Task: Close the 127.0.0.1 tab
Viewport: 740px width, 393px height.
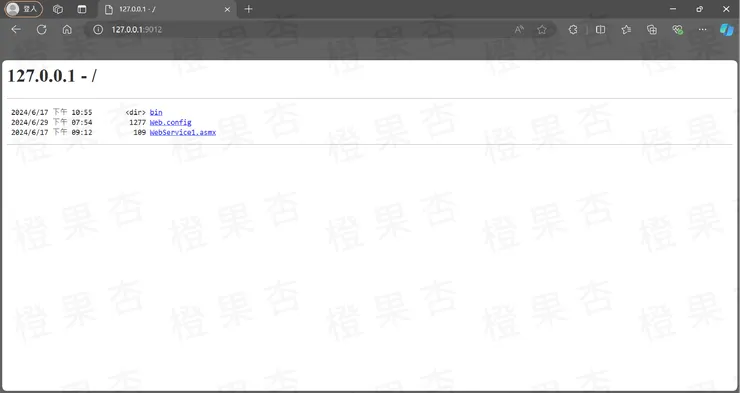Action: 227,9
